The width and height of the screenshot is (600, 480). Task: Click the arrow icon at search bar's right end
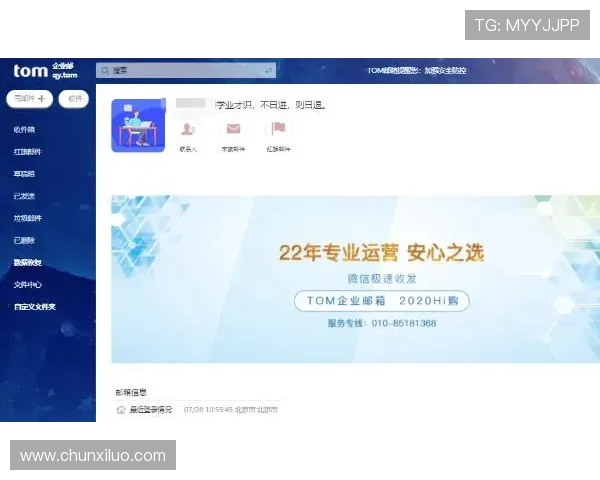pyautogui.click(x=269, y=70)
